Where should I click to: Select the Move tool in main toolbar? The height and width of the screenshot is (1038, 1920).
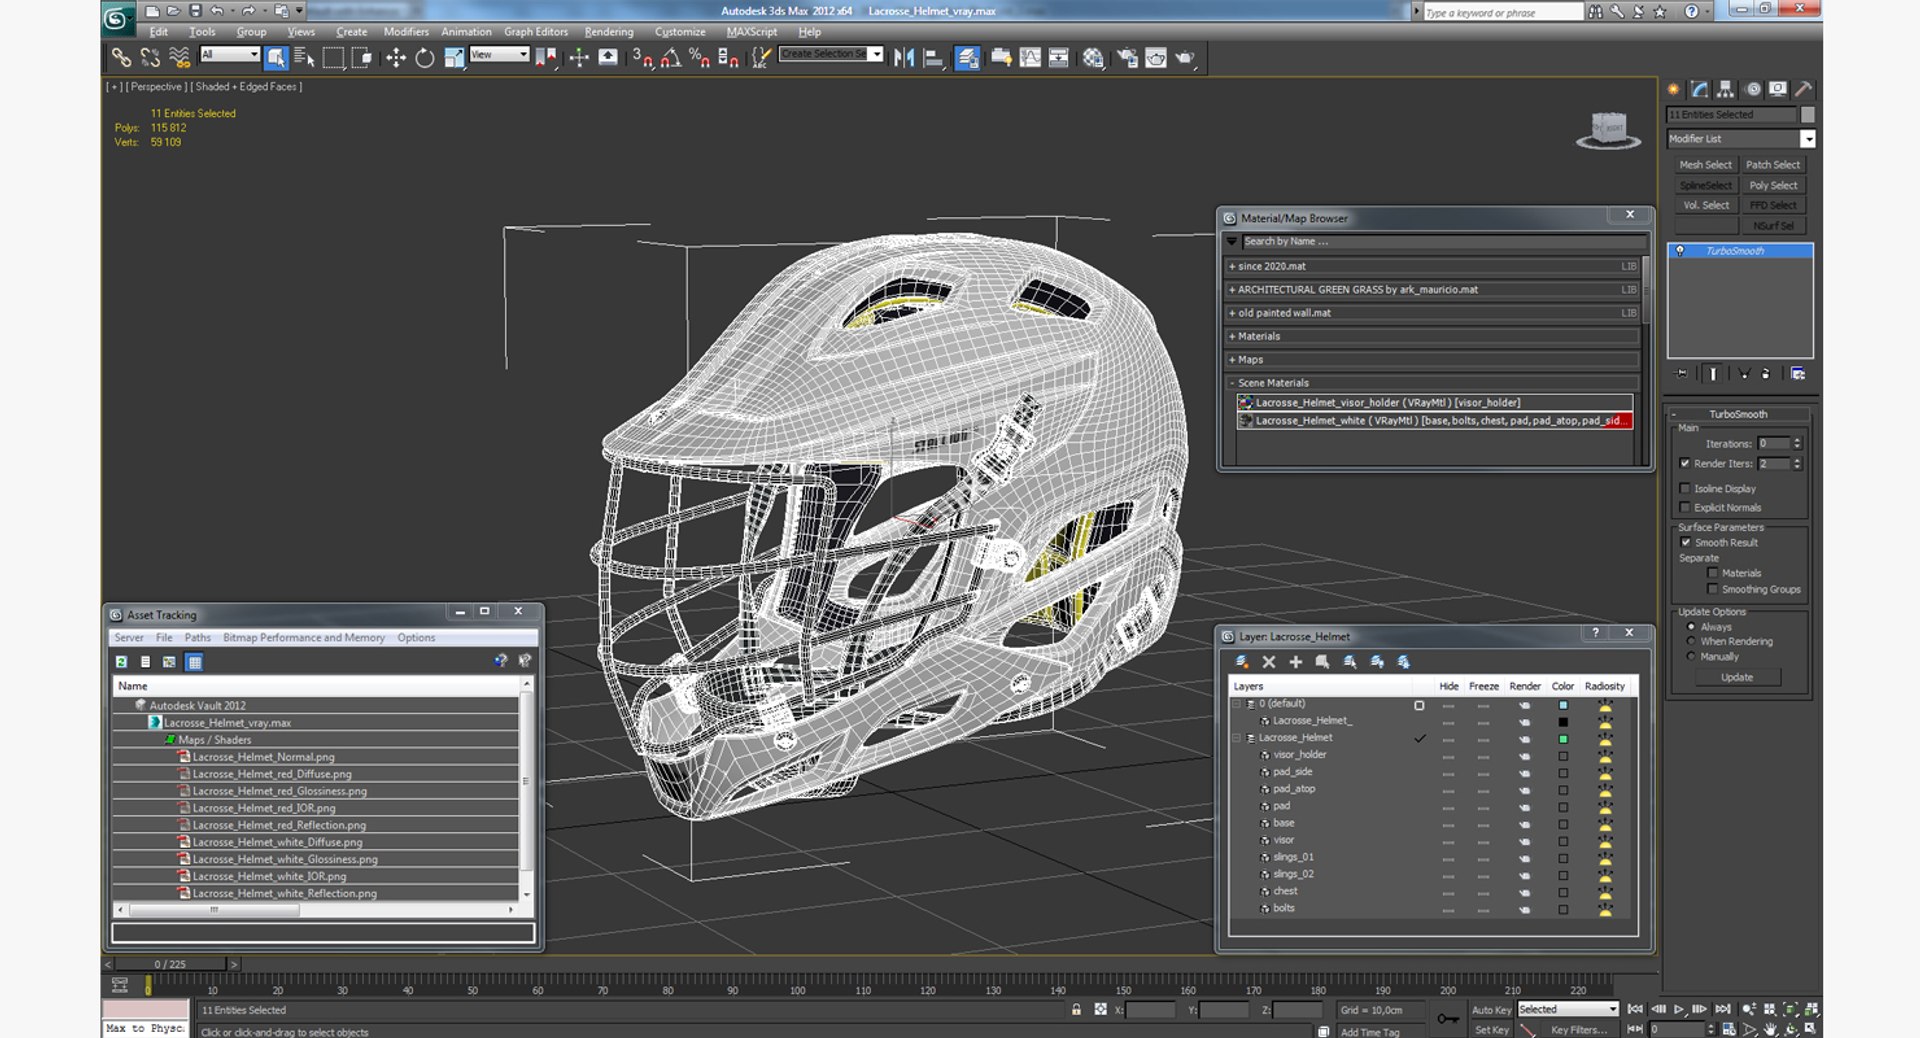pyautogui.click(x=396, y=58)
